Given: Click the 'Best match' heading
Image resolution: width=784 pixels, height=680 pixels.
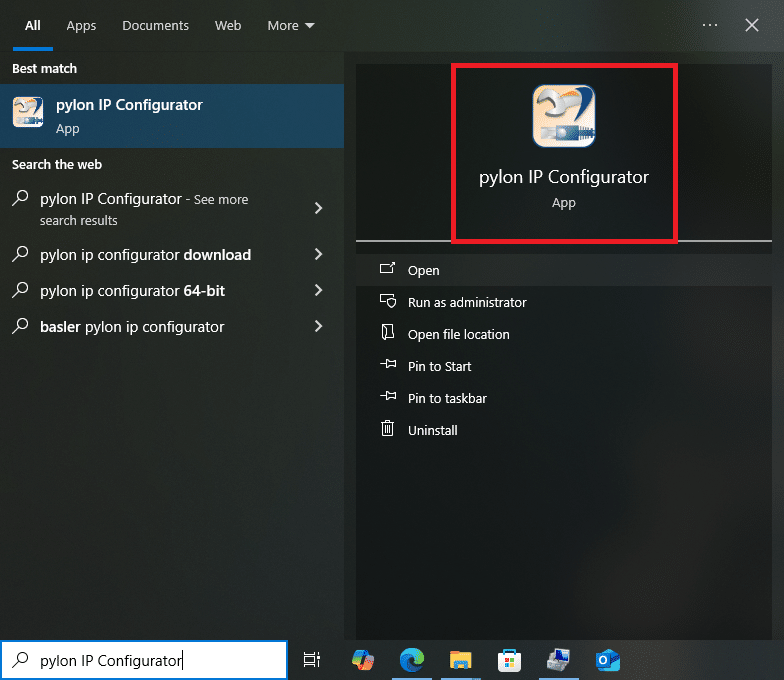Looking at the screenshot, I should coord(44,68).
